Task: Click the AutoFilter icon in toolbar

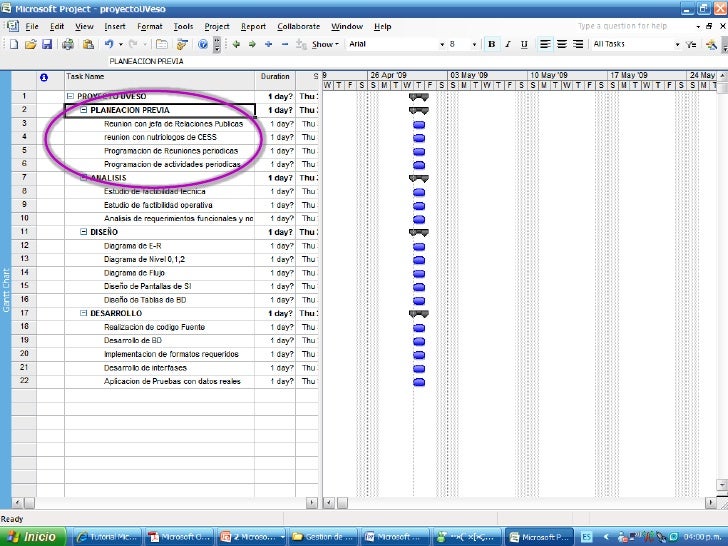Action: [691, 45]
